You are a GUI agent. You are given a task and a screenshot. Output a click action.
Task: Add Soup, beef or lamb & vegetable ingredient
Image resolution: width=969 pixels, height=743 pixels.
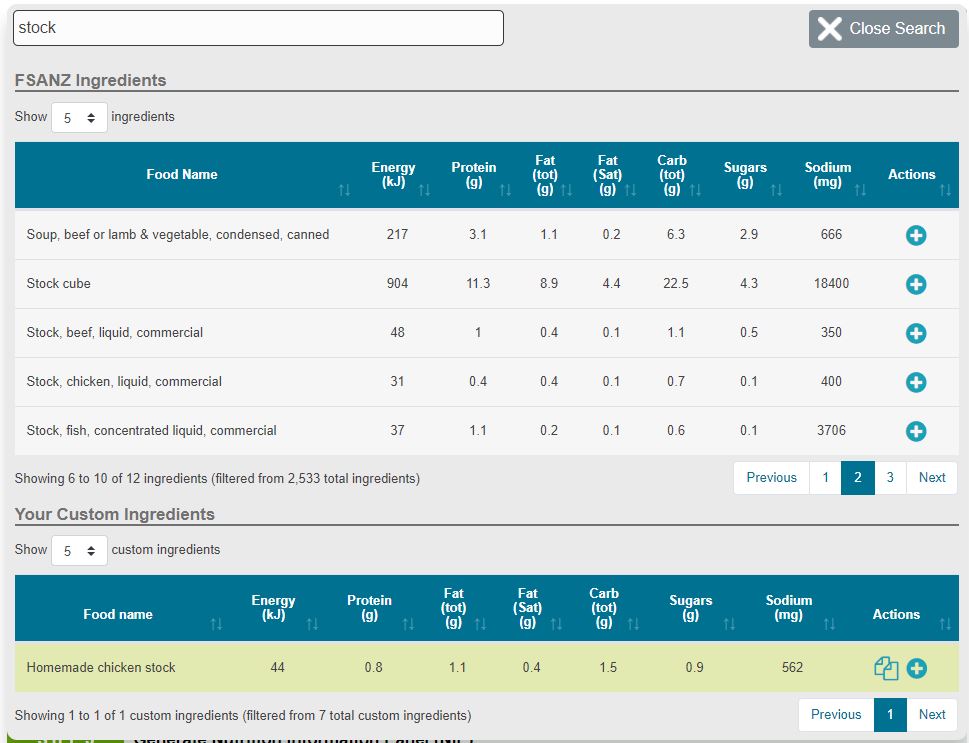pyautogui.click(x=915, y=235)
